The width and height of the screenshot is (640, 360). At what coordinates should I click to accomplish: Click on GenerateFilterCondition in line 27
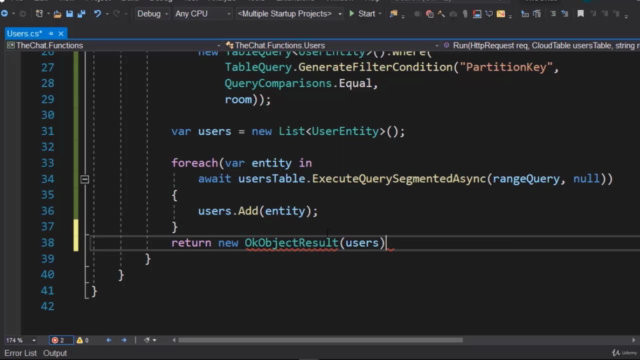coord(375,67)
